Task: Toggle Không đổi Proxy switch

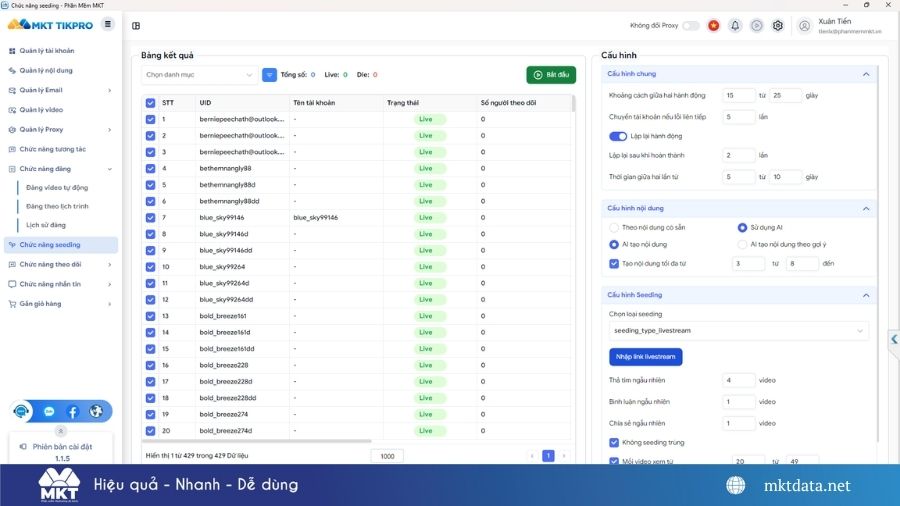Action: pyautogui.click(x=690, y=26)
